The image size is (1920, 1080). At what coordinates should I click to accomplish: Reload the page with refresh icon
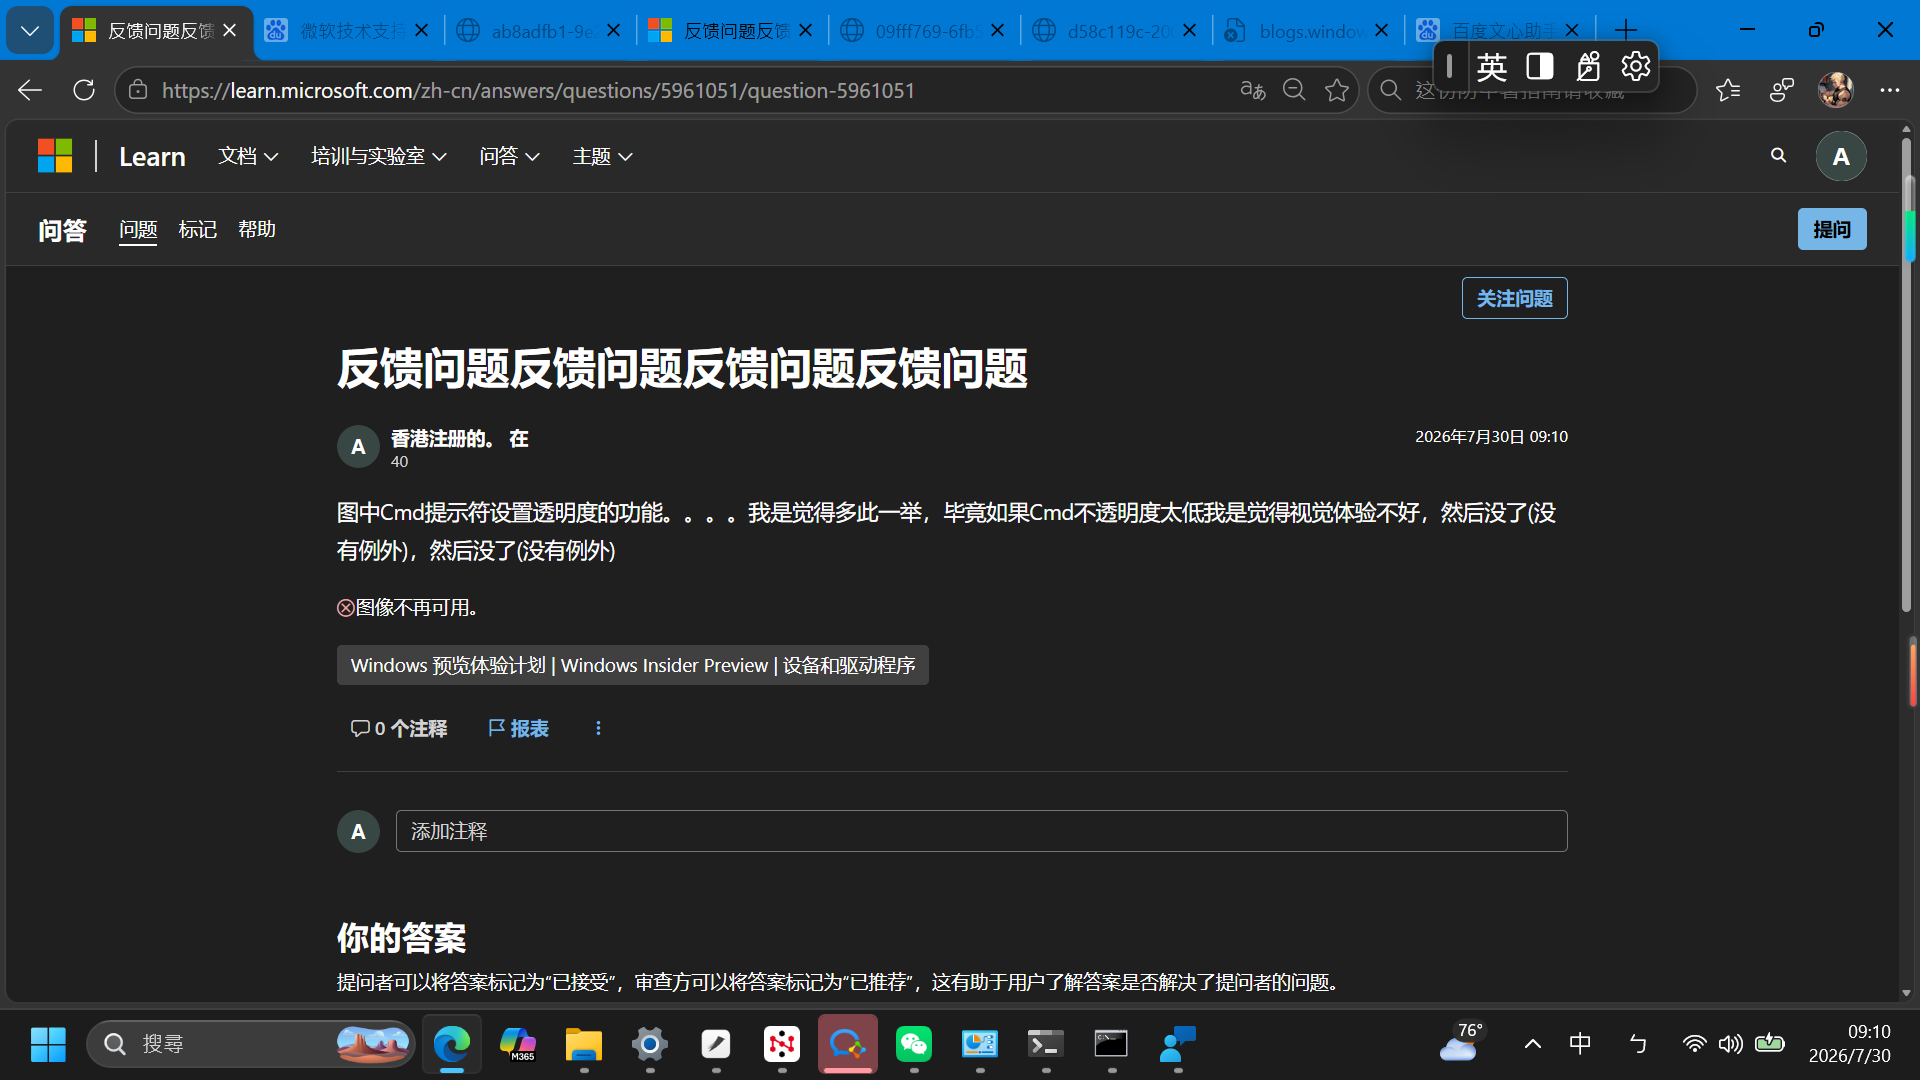pos(84,91)
